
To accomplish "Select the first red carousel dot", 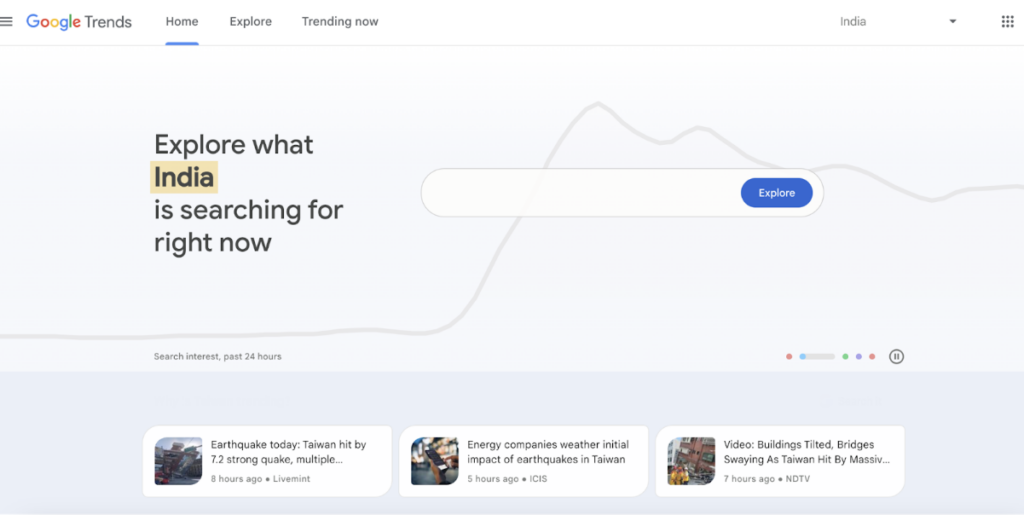I will 789,356.
